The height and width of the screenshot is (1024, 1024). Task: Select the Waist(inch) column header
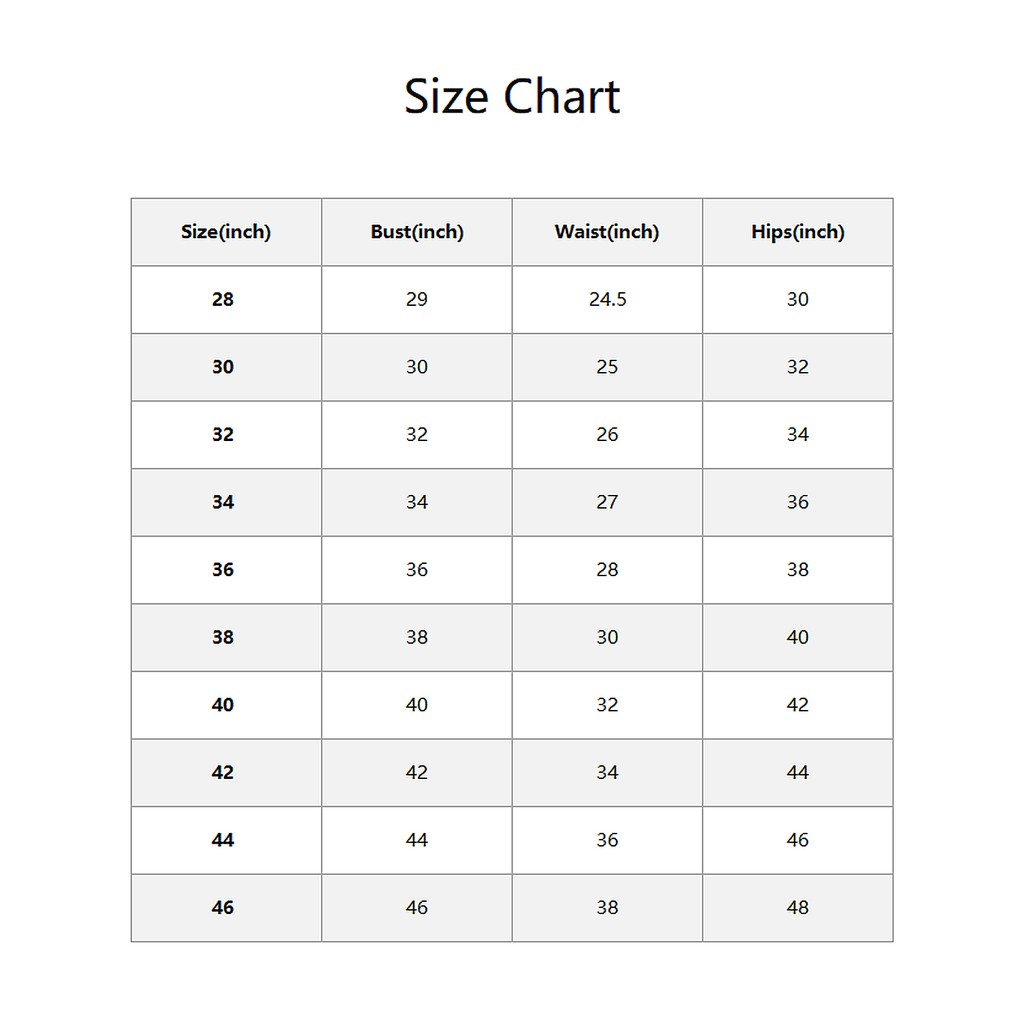607,232
